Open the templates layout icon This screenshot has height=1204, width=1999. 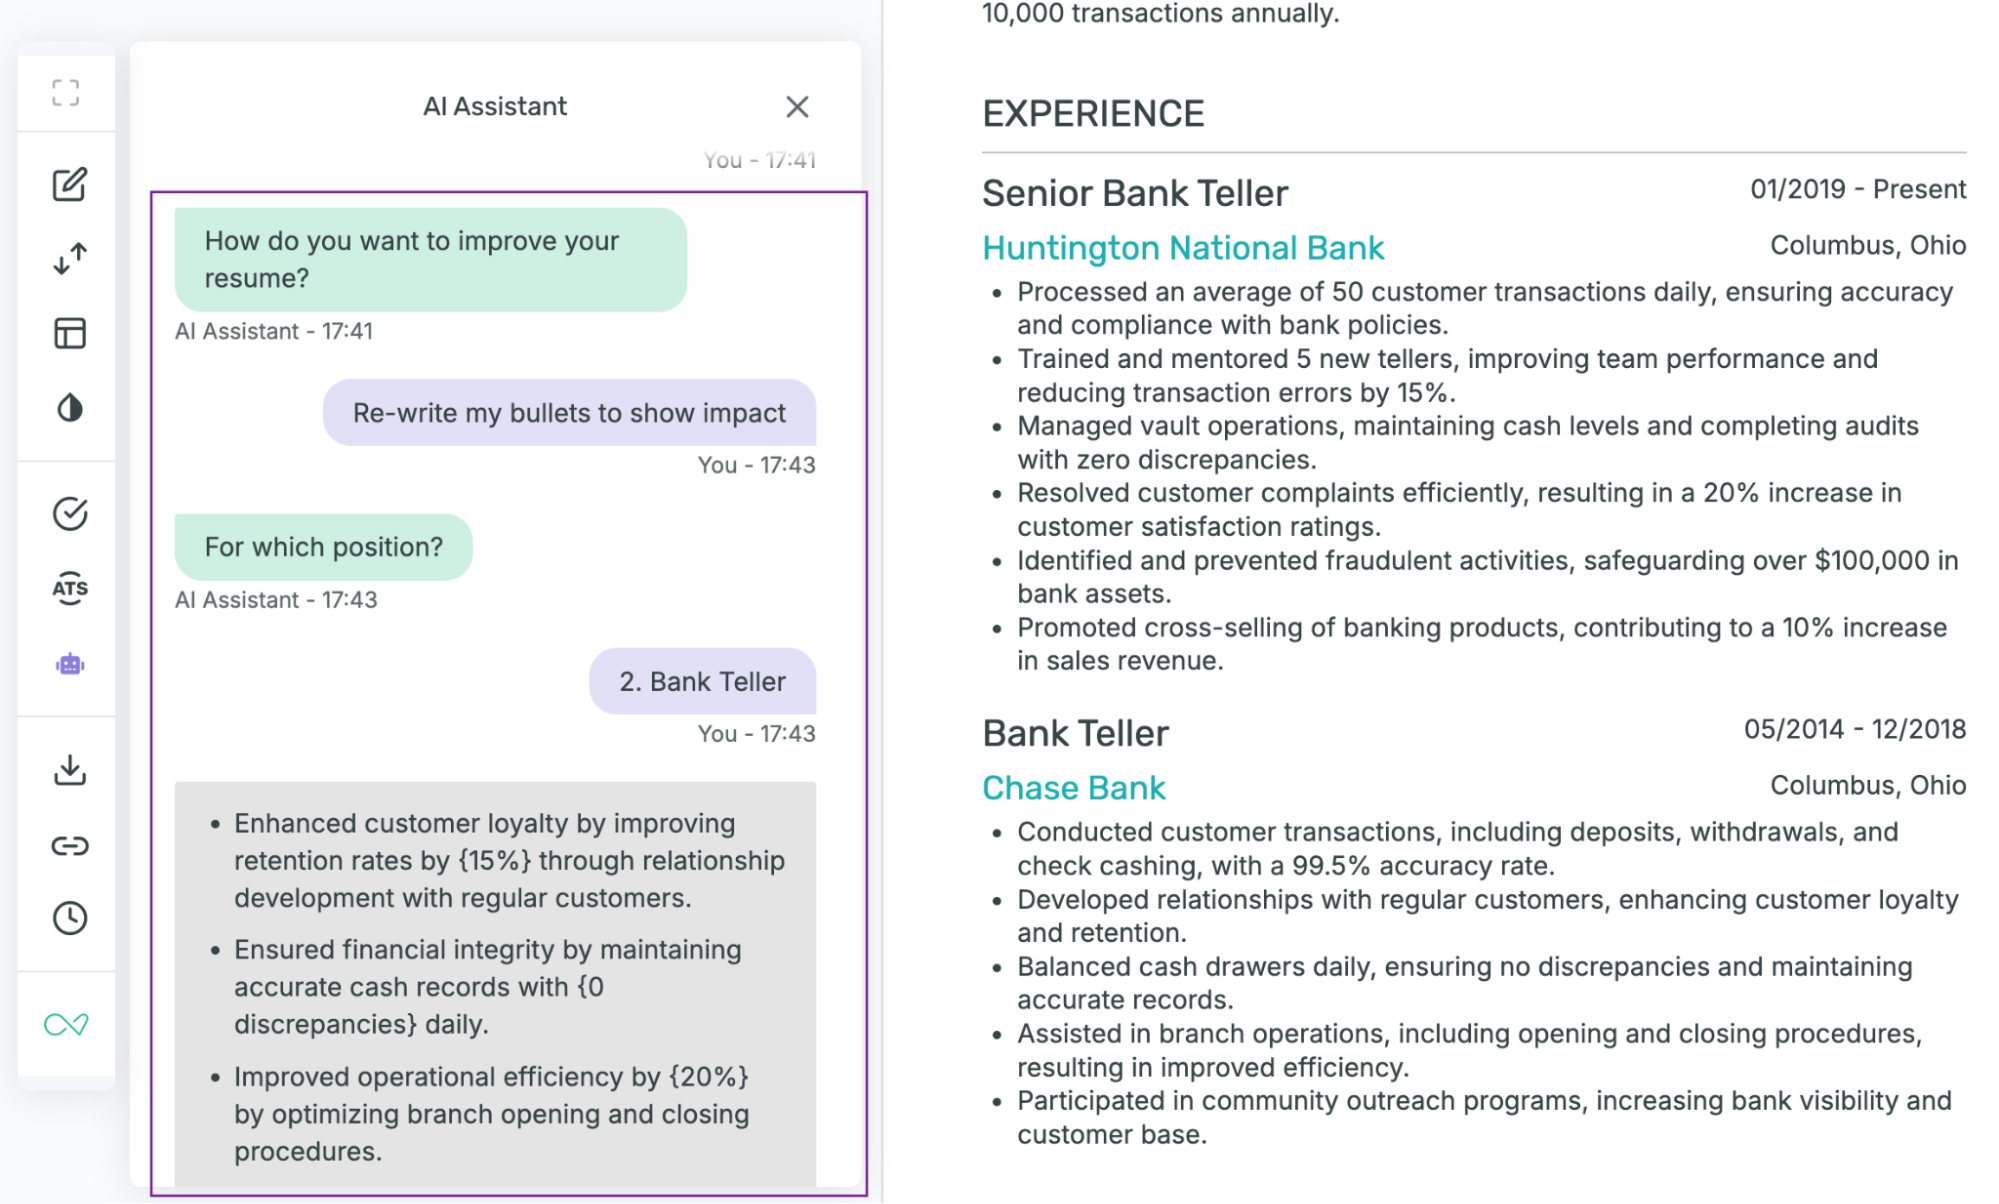point(69,333)
